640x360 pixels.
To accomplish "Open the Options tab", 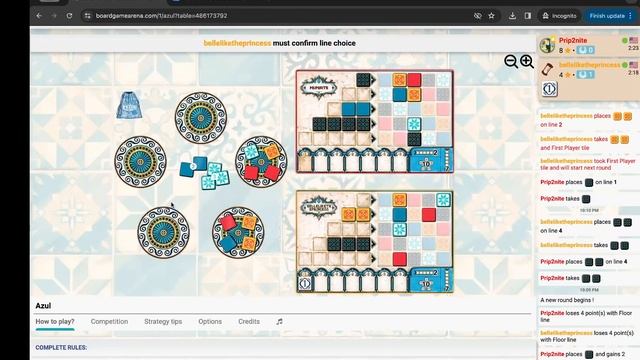I will point(210,322).
